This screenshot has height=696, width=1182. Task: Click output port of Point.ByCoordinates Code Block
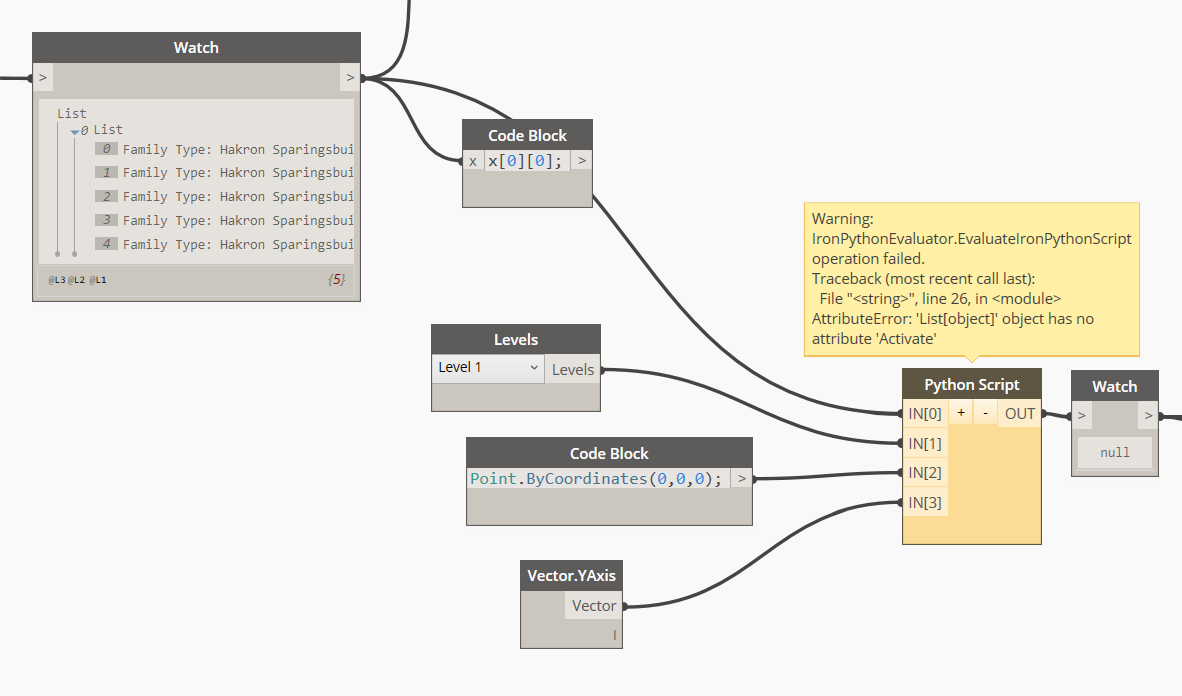(x=742, y=478)
